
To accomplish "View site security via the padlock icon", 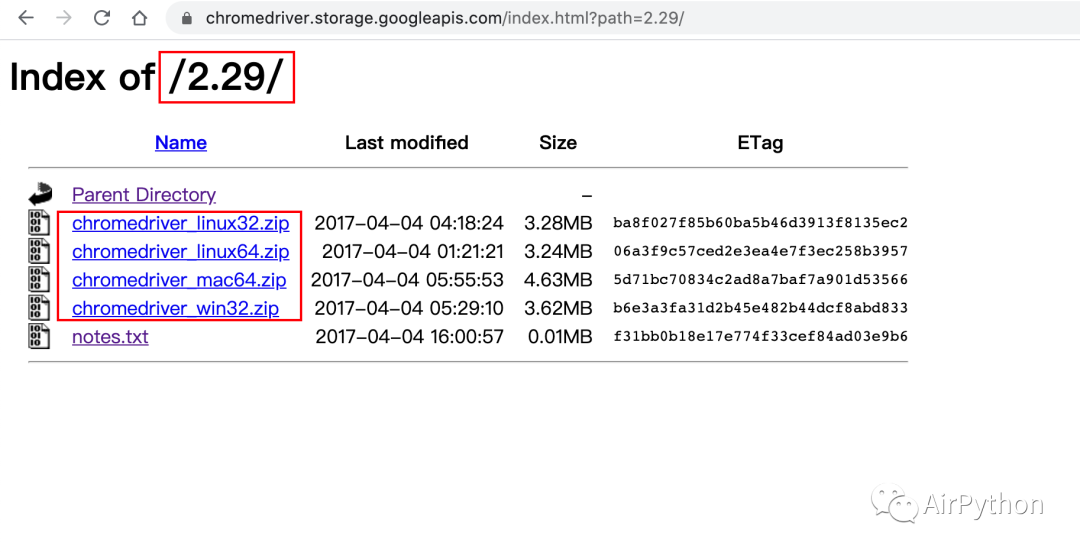I will coord(187,18).
